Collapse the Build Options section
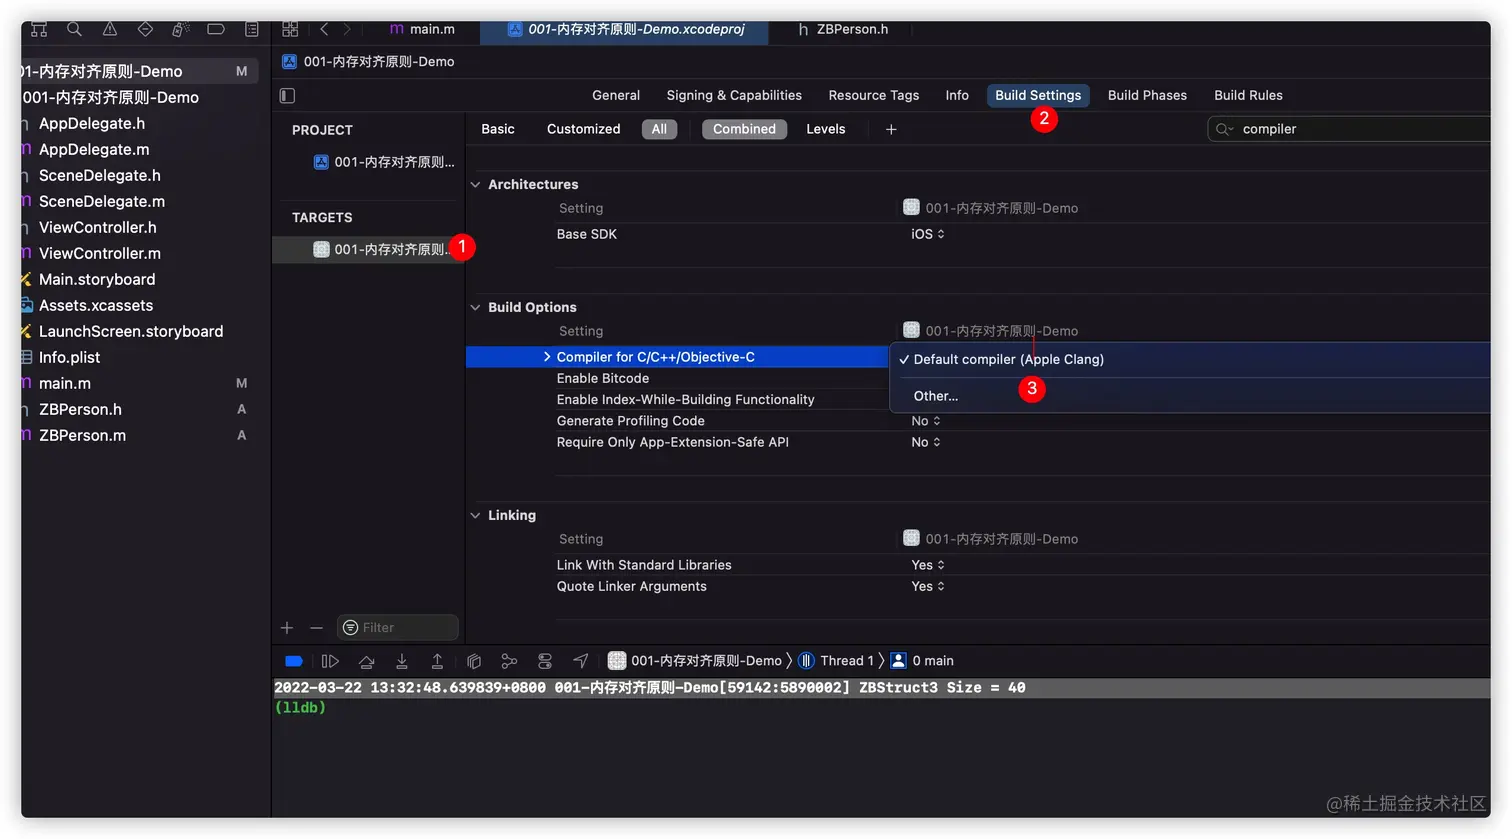Image resolution: width=1512 pixels, height=839 pixels. 476,308
